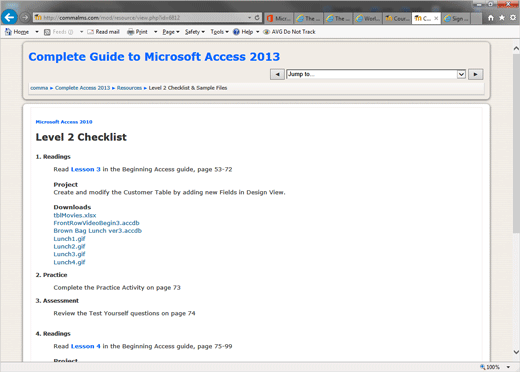Switch to the Cour... tab

[x=397, y=18]
